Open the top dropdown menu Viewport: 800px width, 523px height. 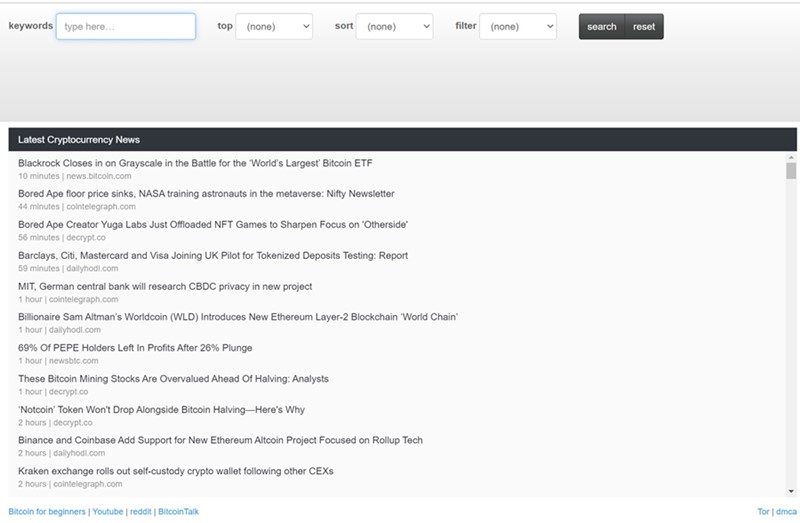(274, 26)
